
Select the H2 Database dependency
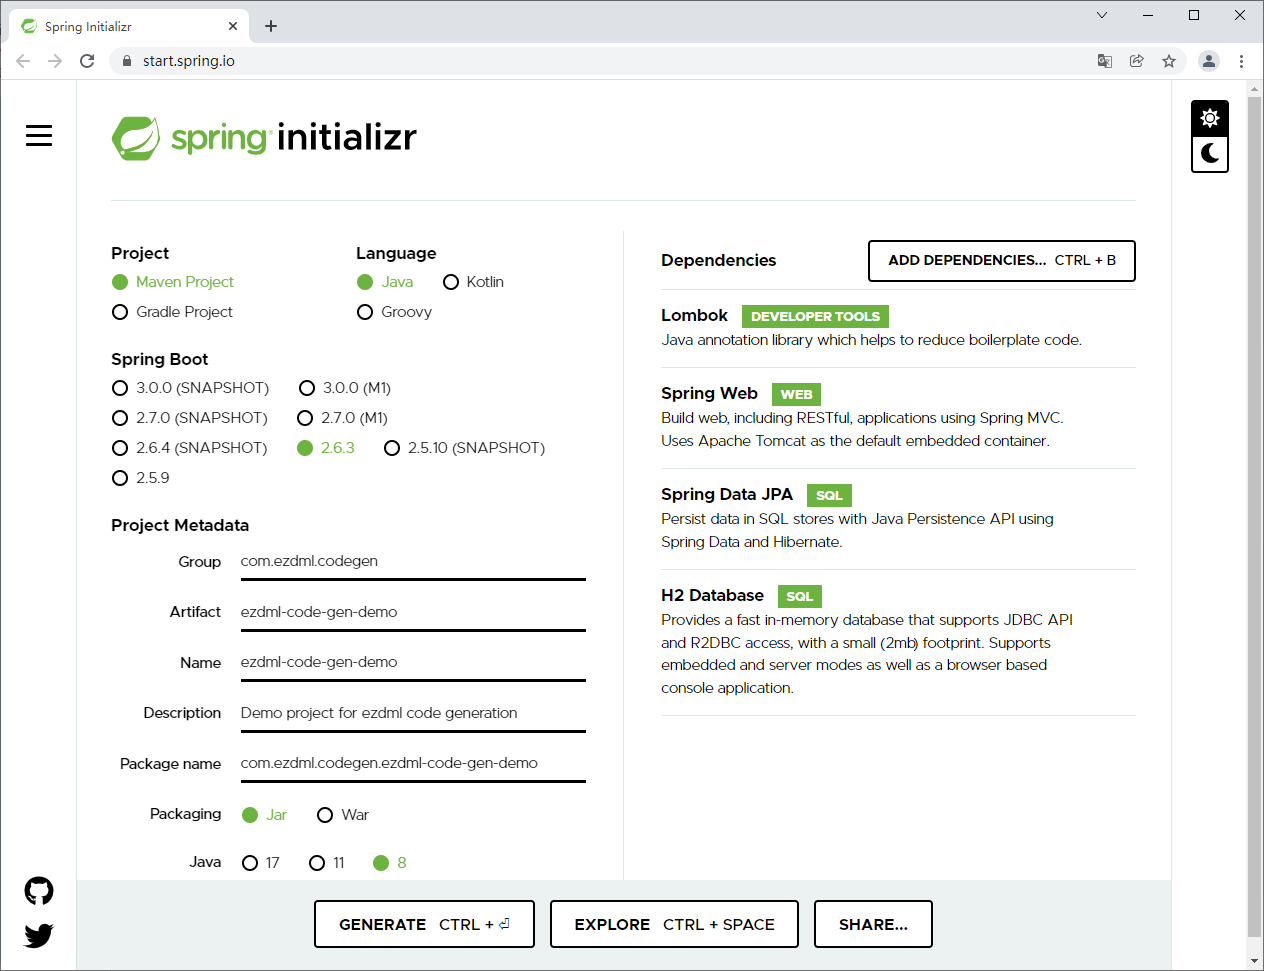click(x=898, y=641)
